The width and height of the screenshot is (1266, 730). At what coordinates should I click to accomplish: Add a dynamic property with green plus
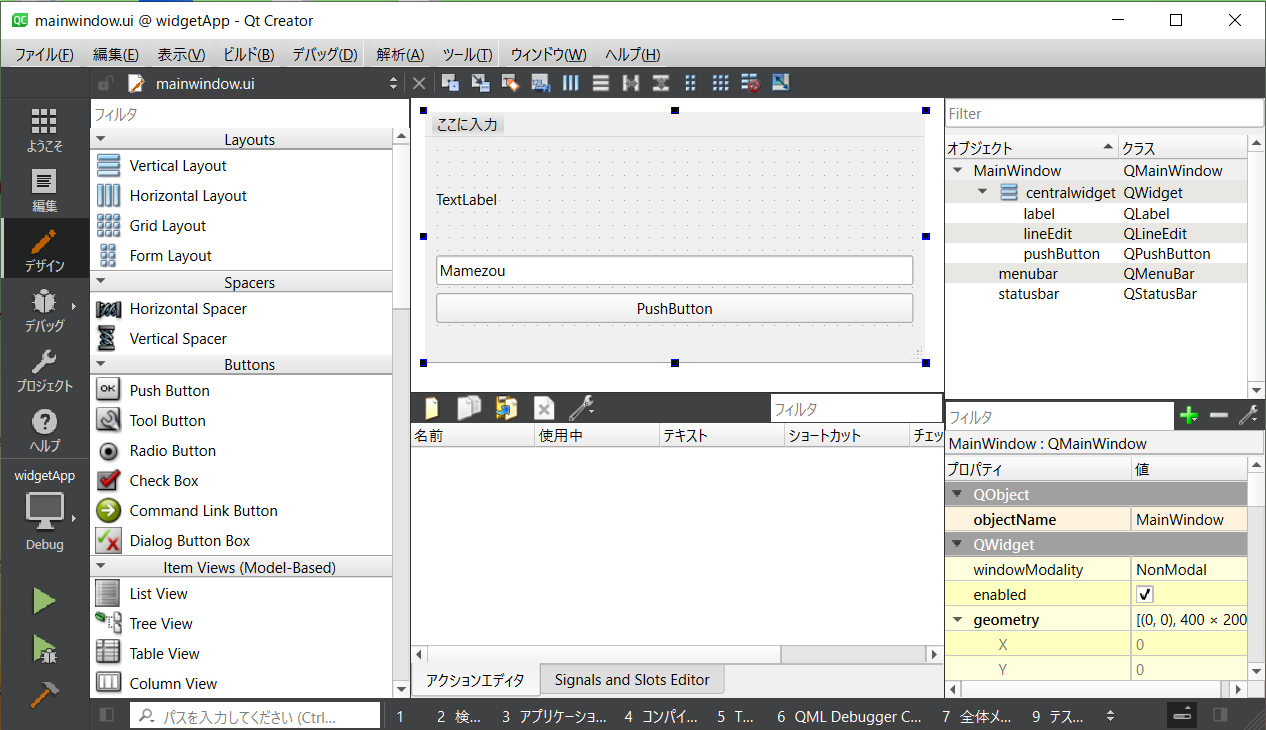pyautogui.click(x=1188, y=416)
